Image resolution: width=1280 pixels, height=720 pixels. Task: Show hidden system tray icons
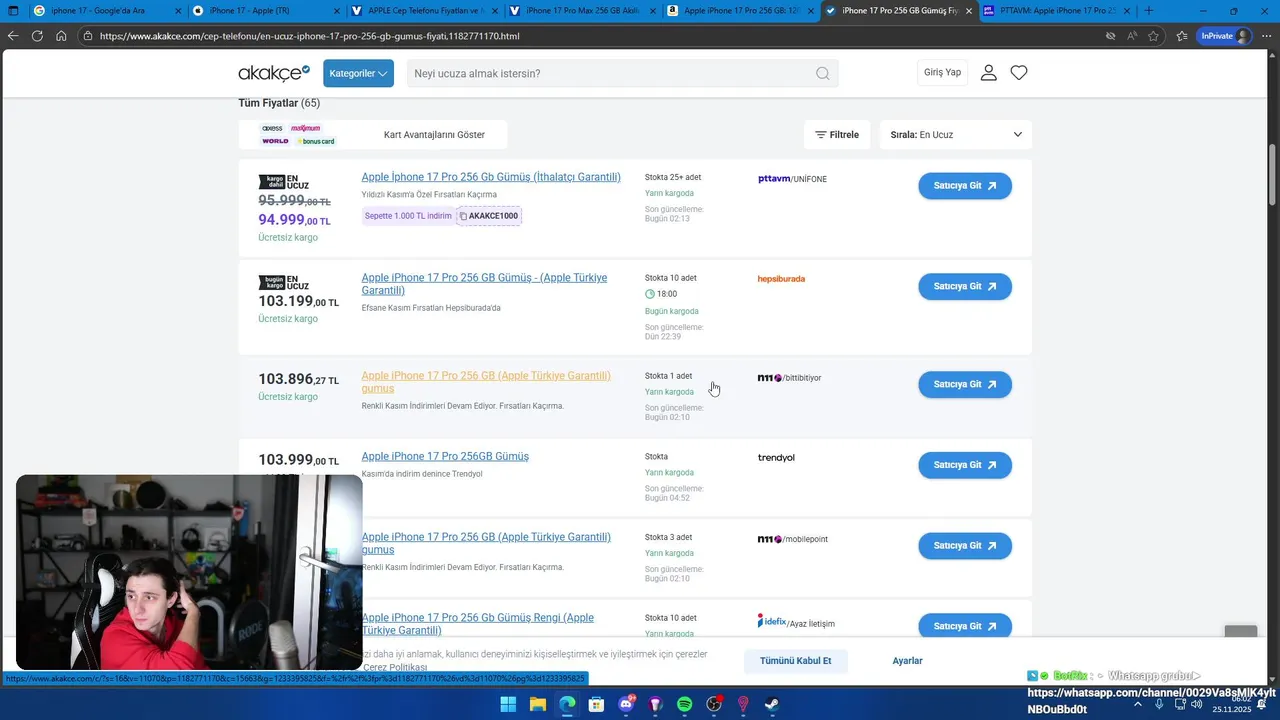(x=1140, y=704)
